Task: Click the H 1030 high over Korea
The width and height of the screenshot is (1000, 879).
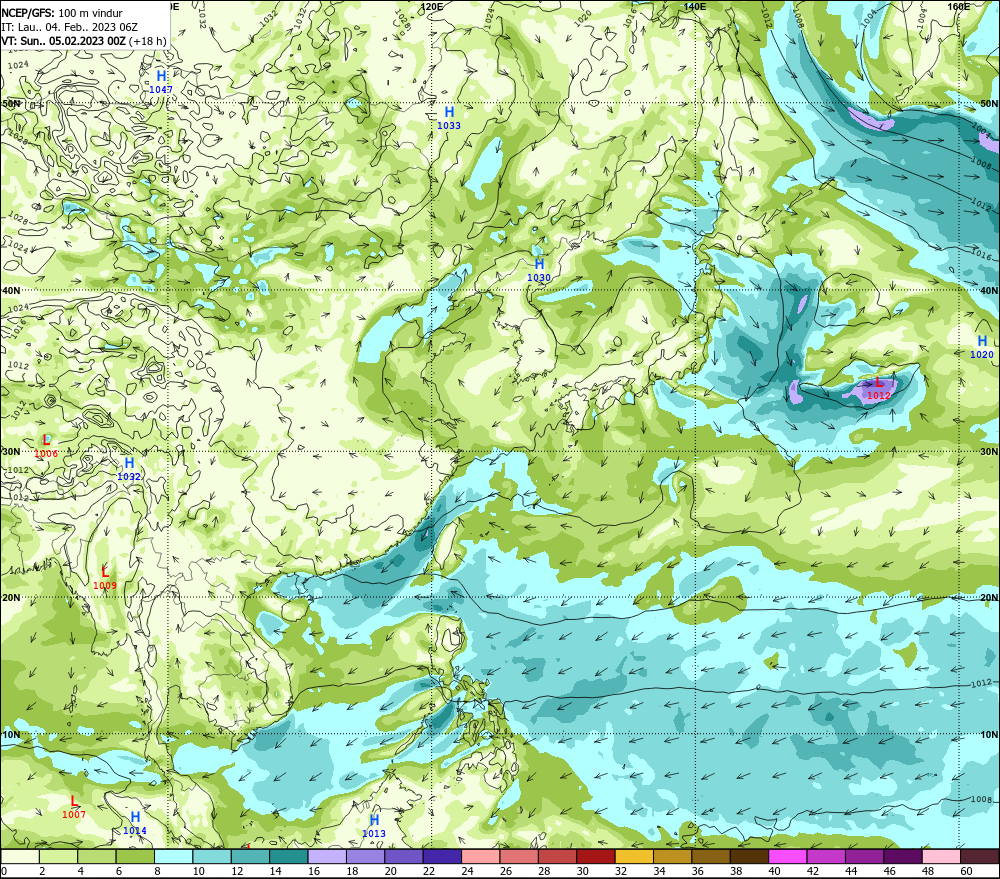Action: point(539,269)
